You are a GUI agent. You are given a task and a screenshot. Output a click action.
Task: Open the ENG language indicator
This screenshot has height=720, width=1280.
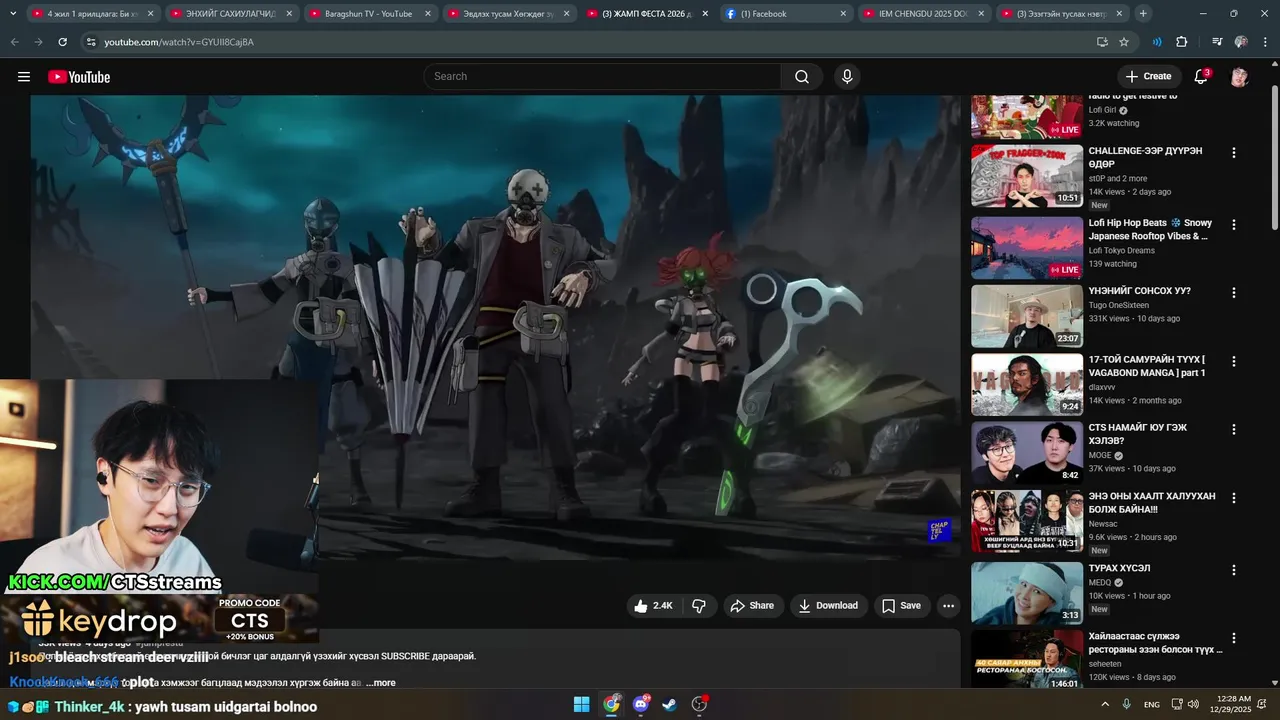[x=1152, y=705]
